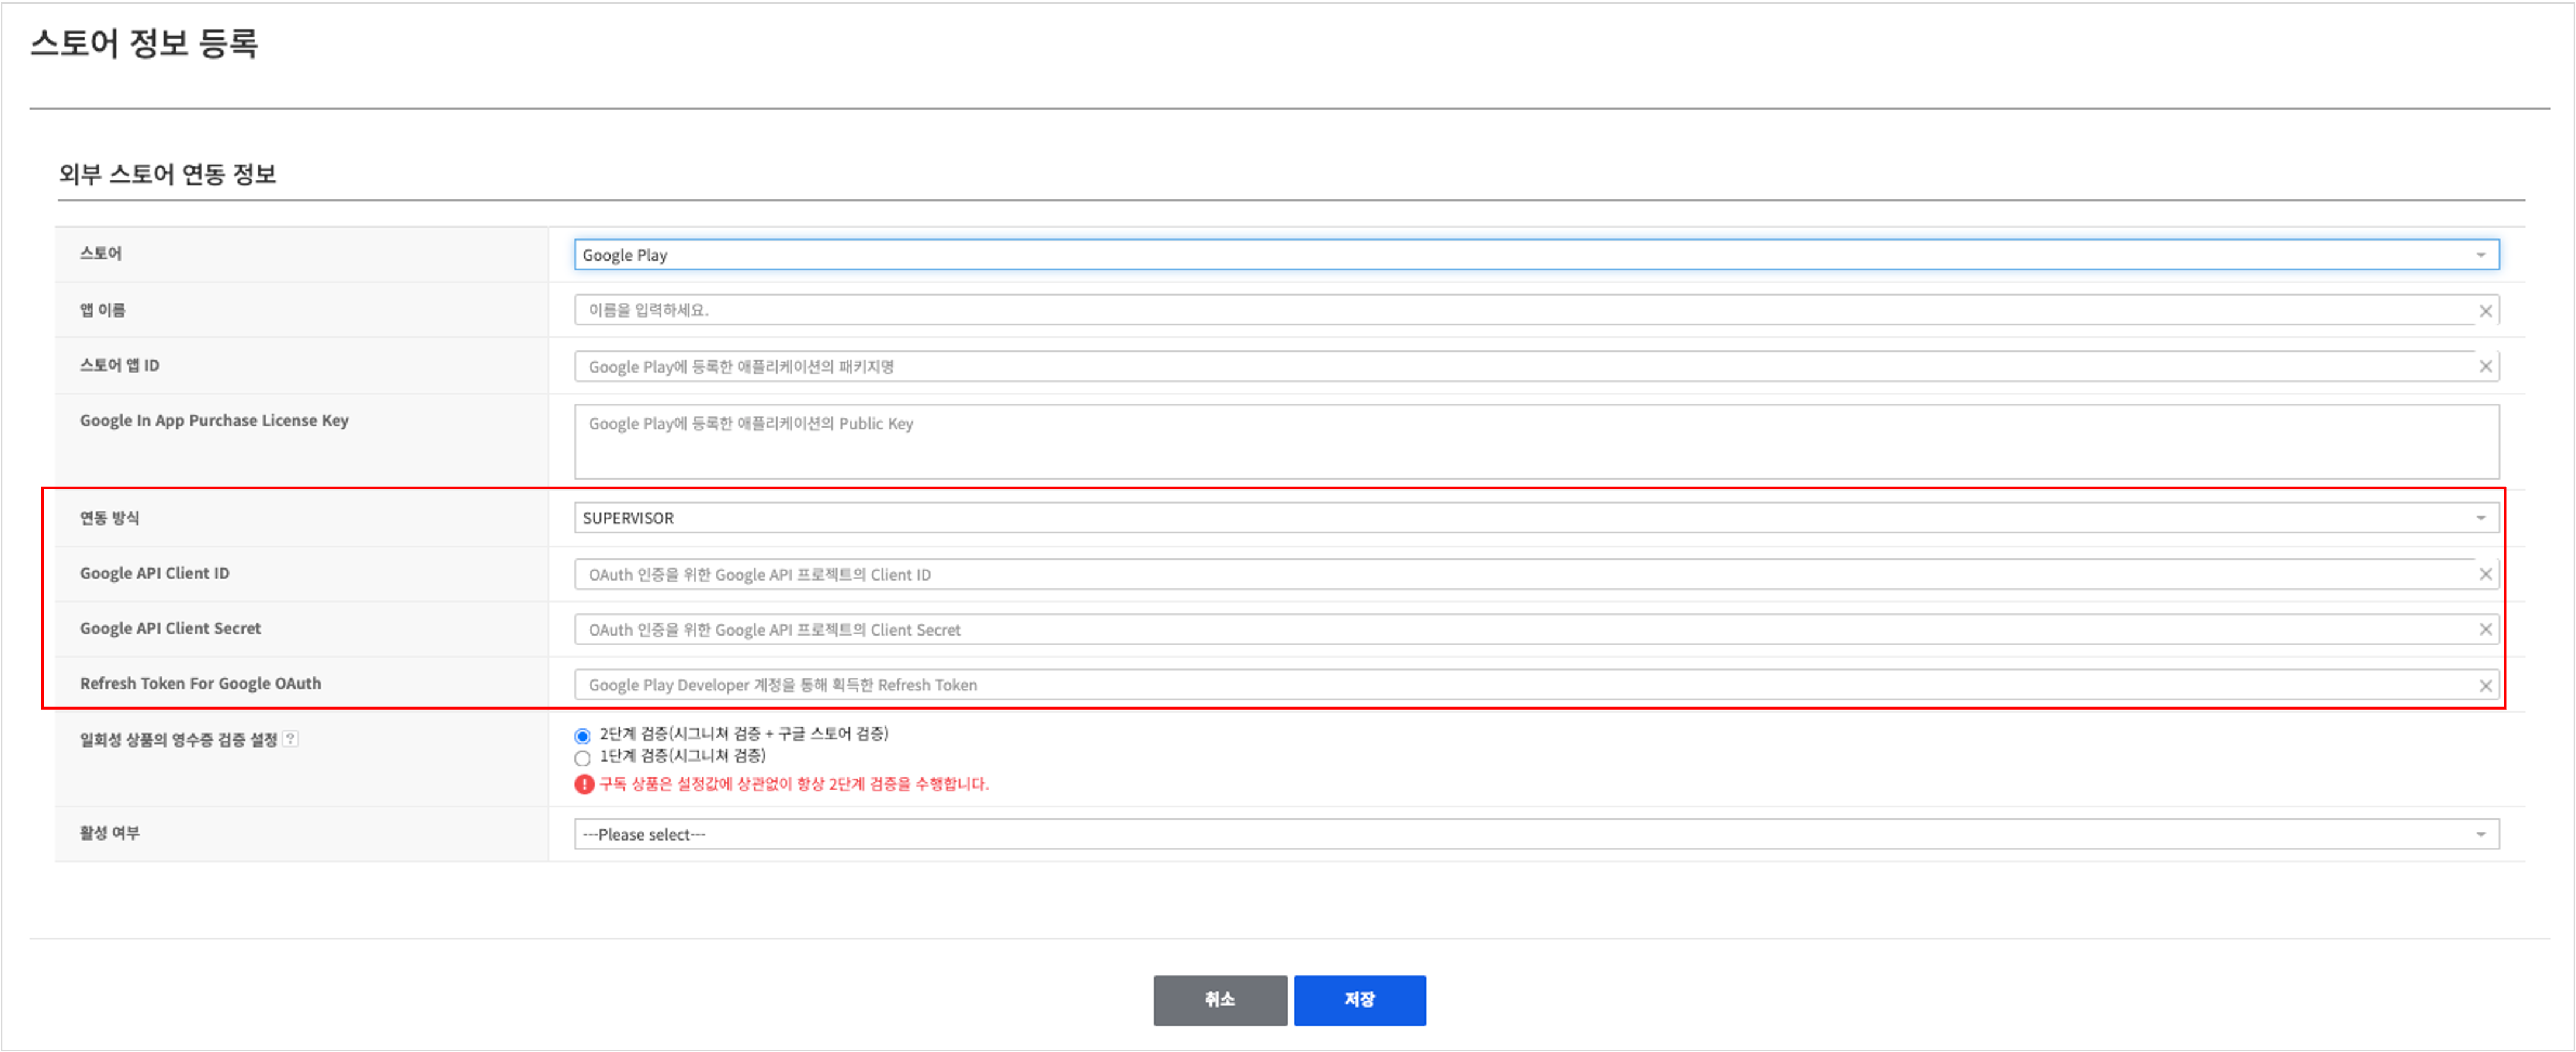Image resolution: width=2576 pixels, height=1052 pixels.
Task: Open the 연동 방식 SUPERVISOR dropdown
Action: pos(1535,518)
